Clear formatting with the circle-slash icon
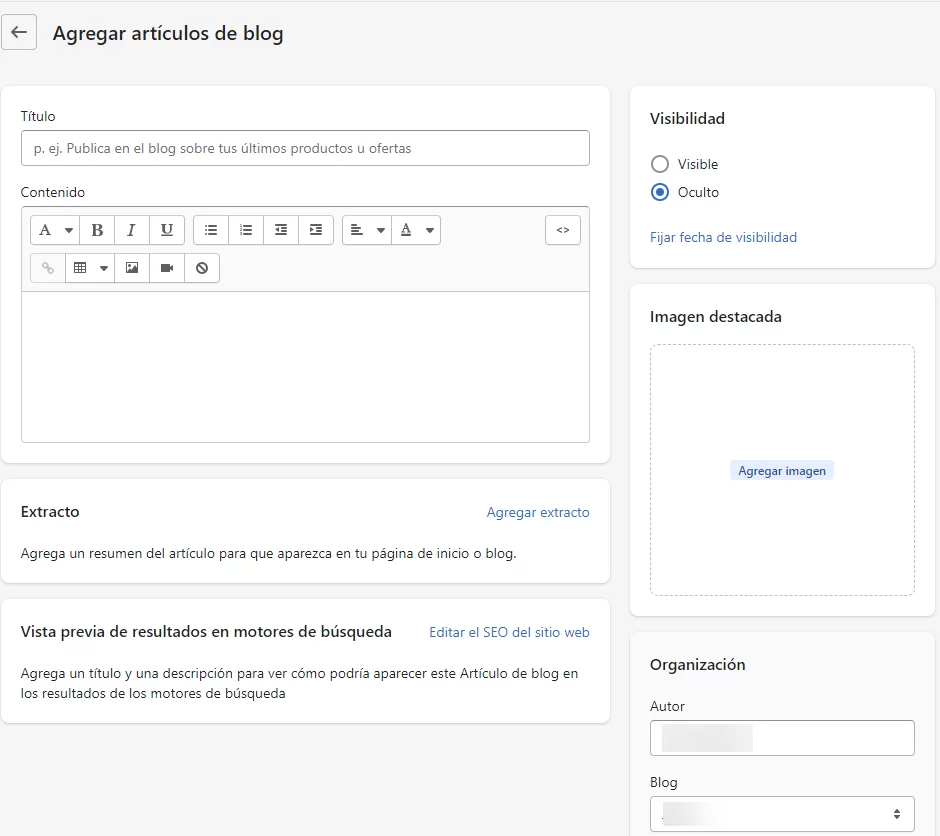This screenshot has width=940, height=836. click(x=202, y=268)
